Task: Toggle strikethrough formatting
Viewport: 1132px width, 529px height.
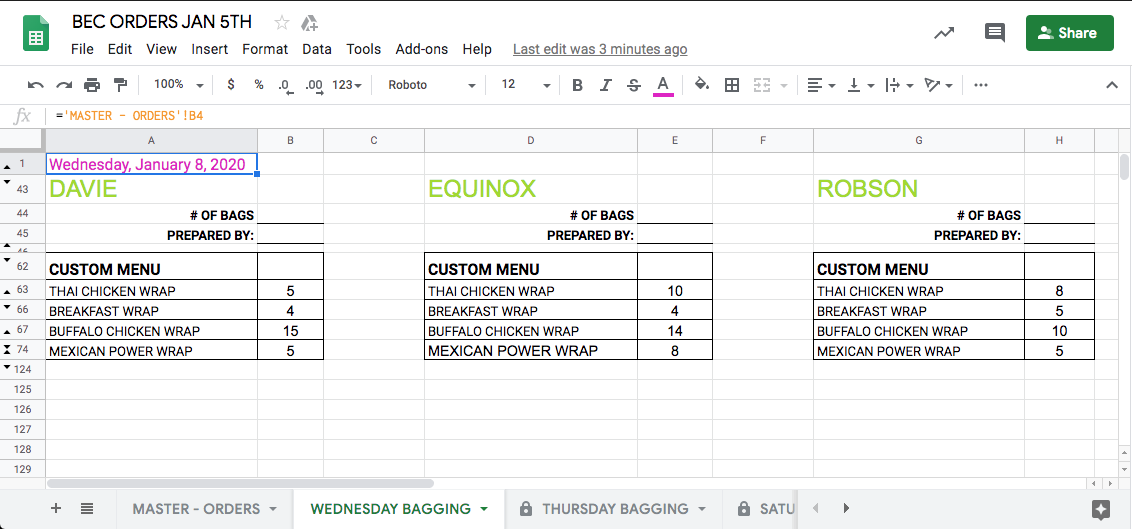Action: click(633, 85)
